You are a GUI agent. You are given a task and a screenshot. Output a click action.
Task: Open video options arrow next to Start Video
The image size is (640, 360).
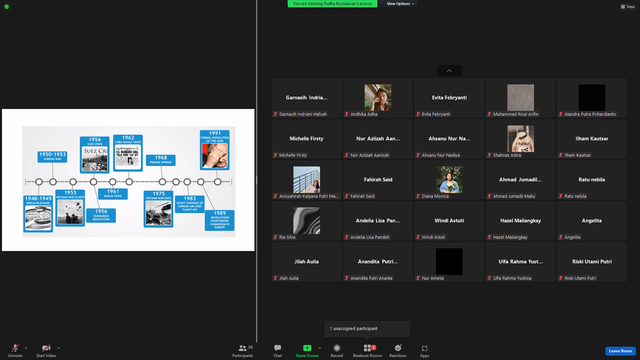[58, 348]
